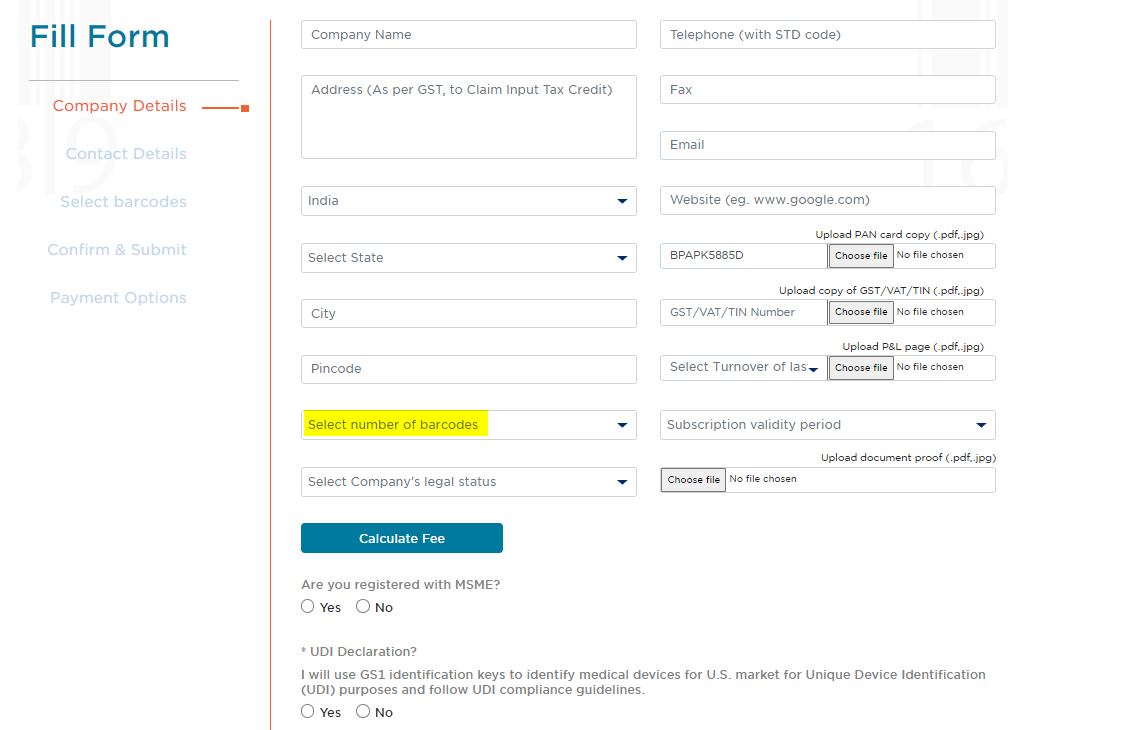Select No for UDI Declaration

tap(363, 711)
